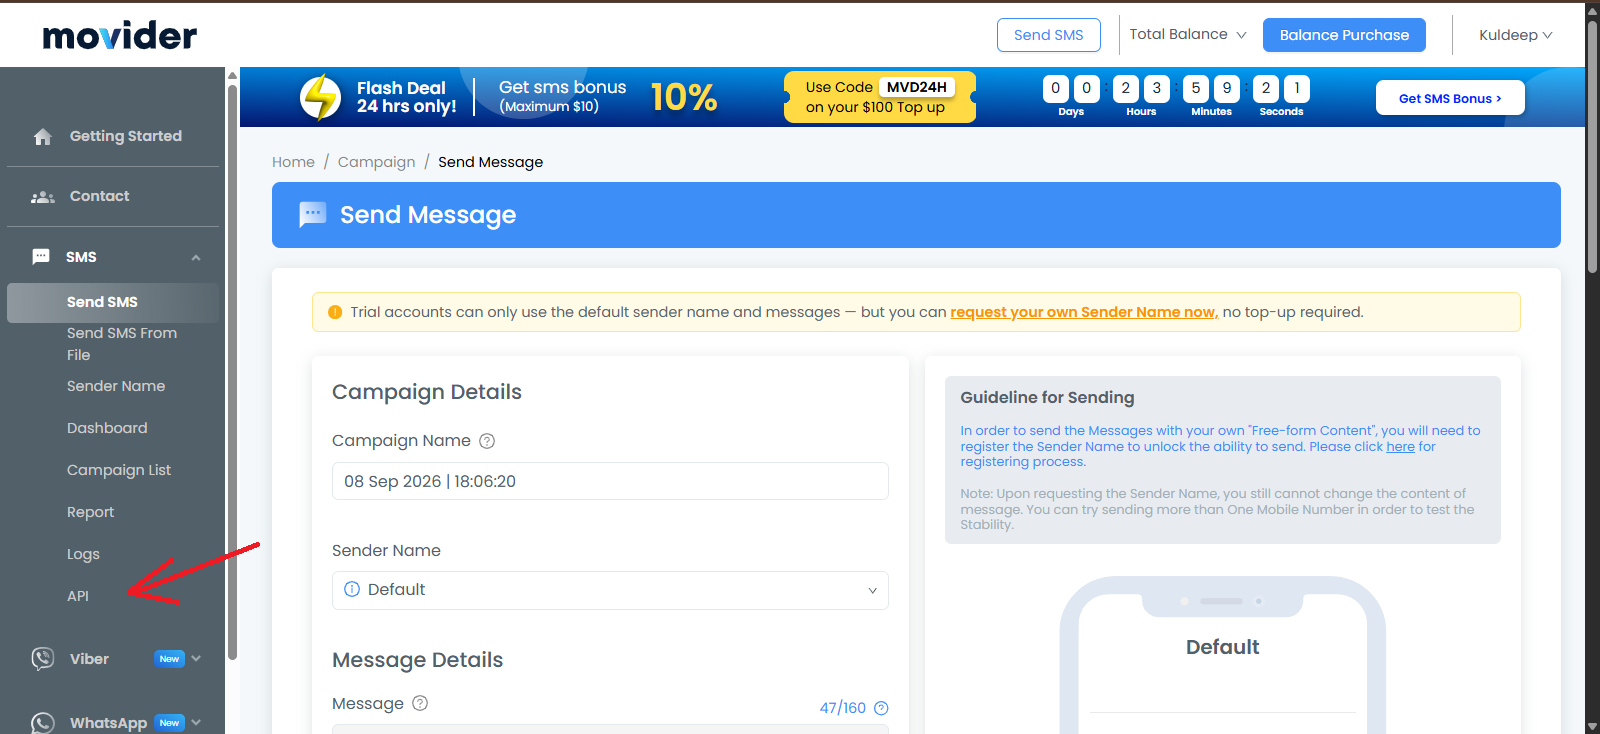Open the Total Balance dropdown
Image resolution: width=1600 pixels, height=734 pixels.
coord(1188,34)
